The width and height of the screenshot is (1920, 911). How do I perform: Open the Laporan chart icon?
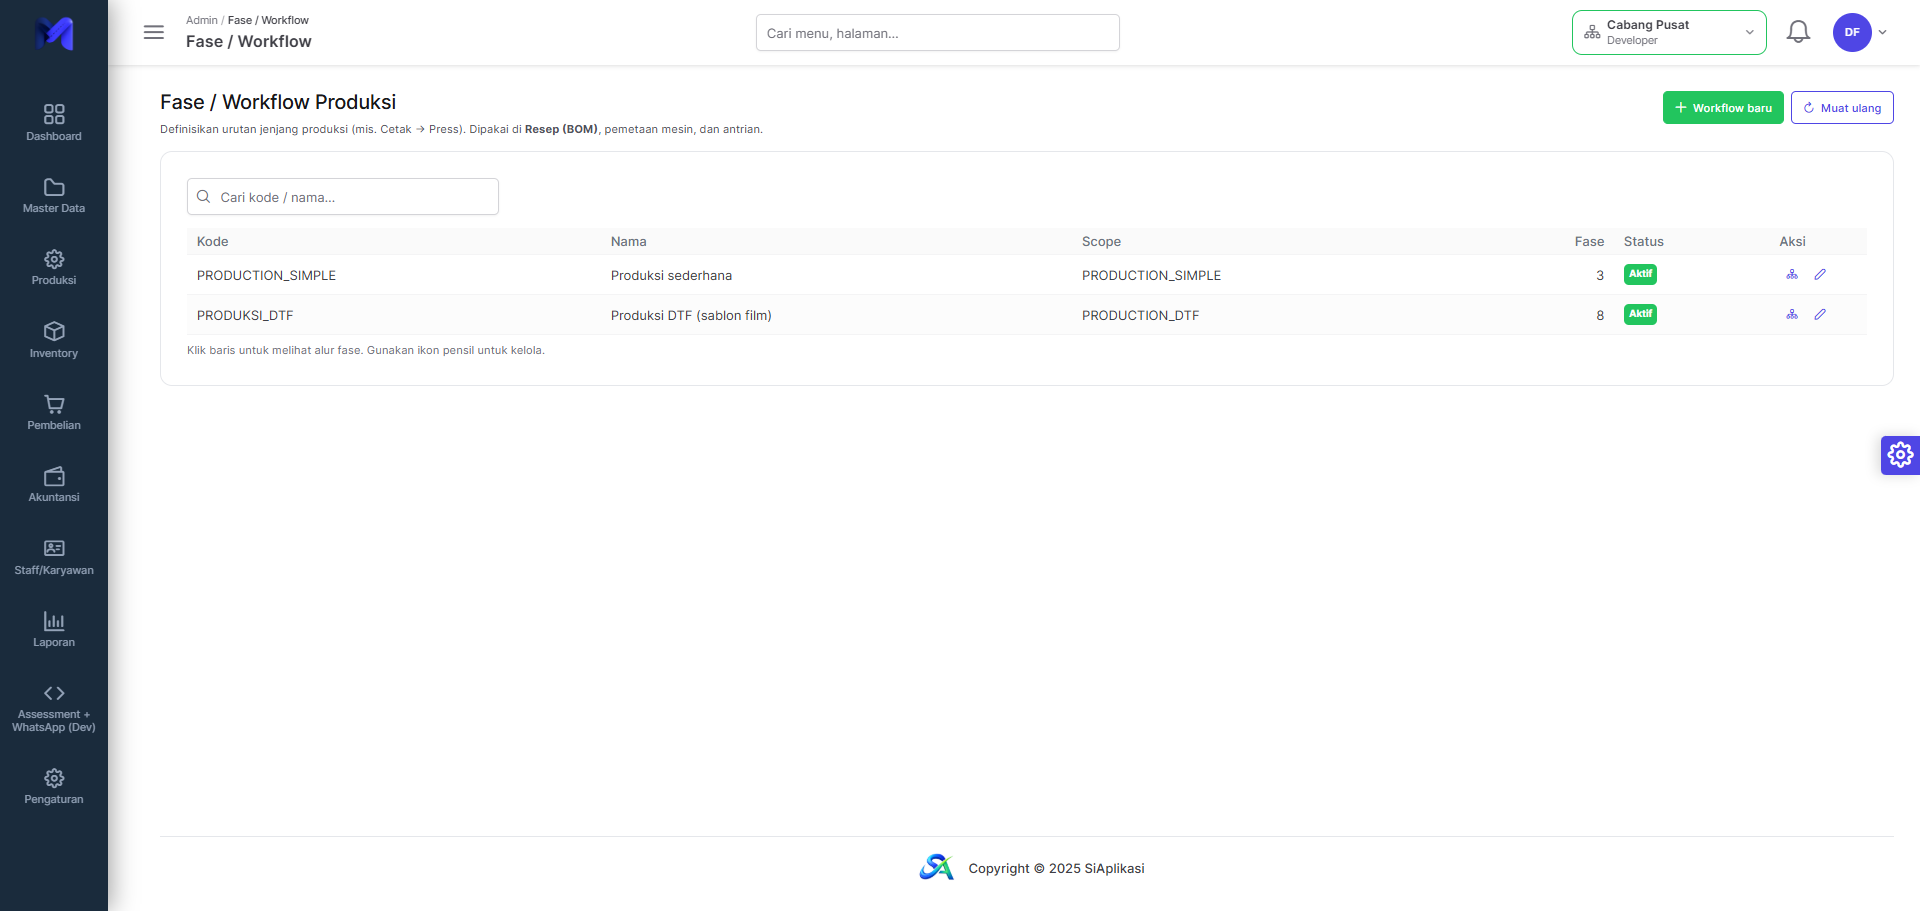54,621
